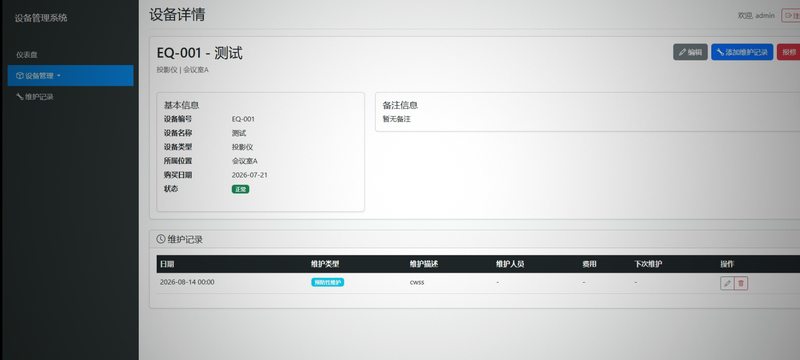The height and width of the screenshot is (360, 800).
Task: Click the 设备名称 field label
Action: [178, 133]
